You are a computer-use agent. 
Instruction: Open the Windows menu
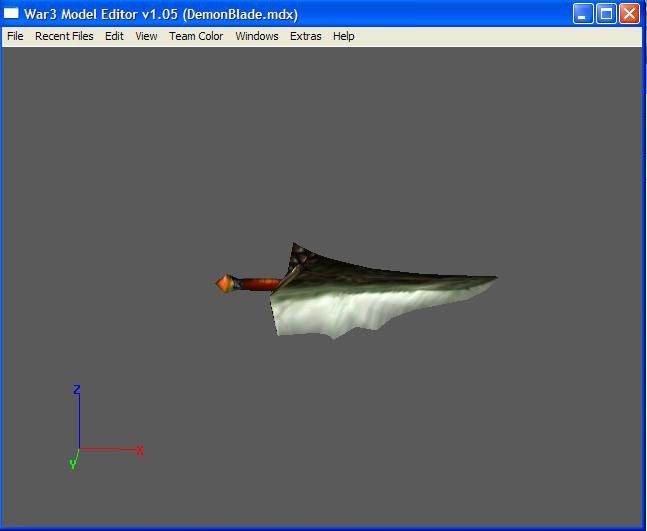coord(257,36)
